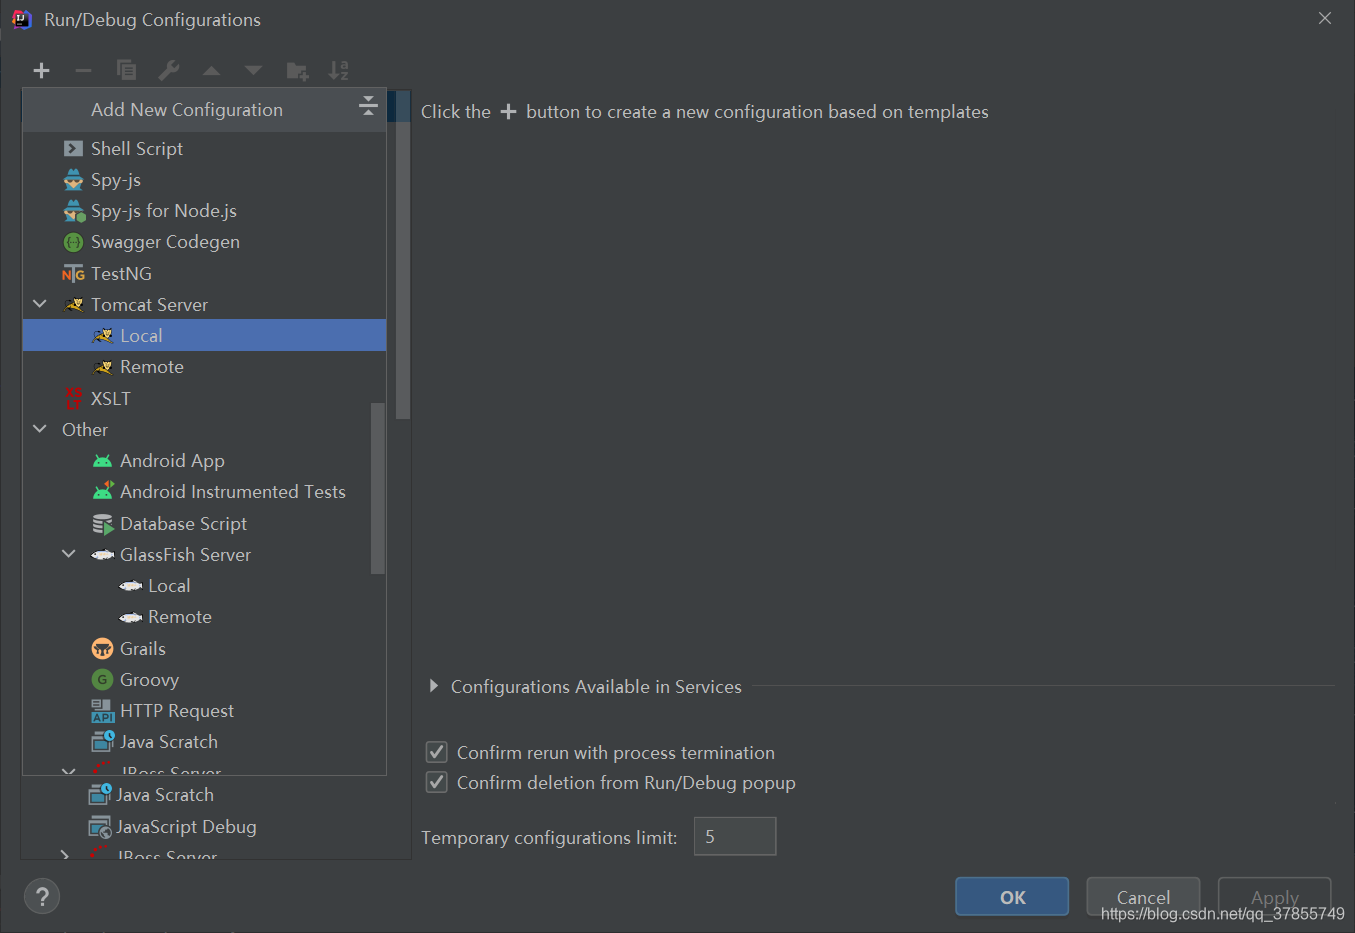Image resolution: width=1355 pixels, height=933 pixels.
Task: Click the Tomcat Server label
Action: 149,305
